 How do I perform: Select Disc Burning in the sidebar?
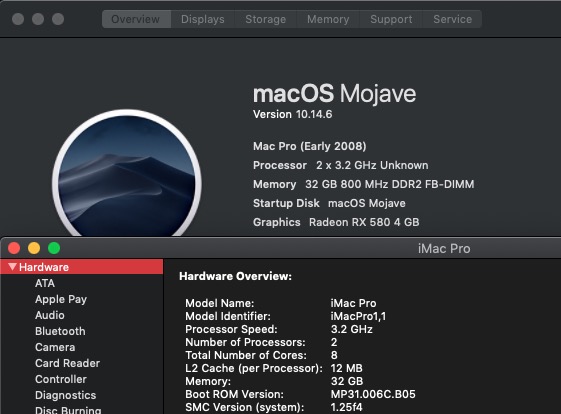(x=68, y=410)
